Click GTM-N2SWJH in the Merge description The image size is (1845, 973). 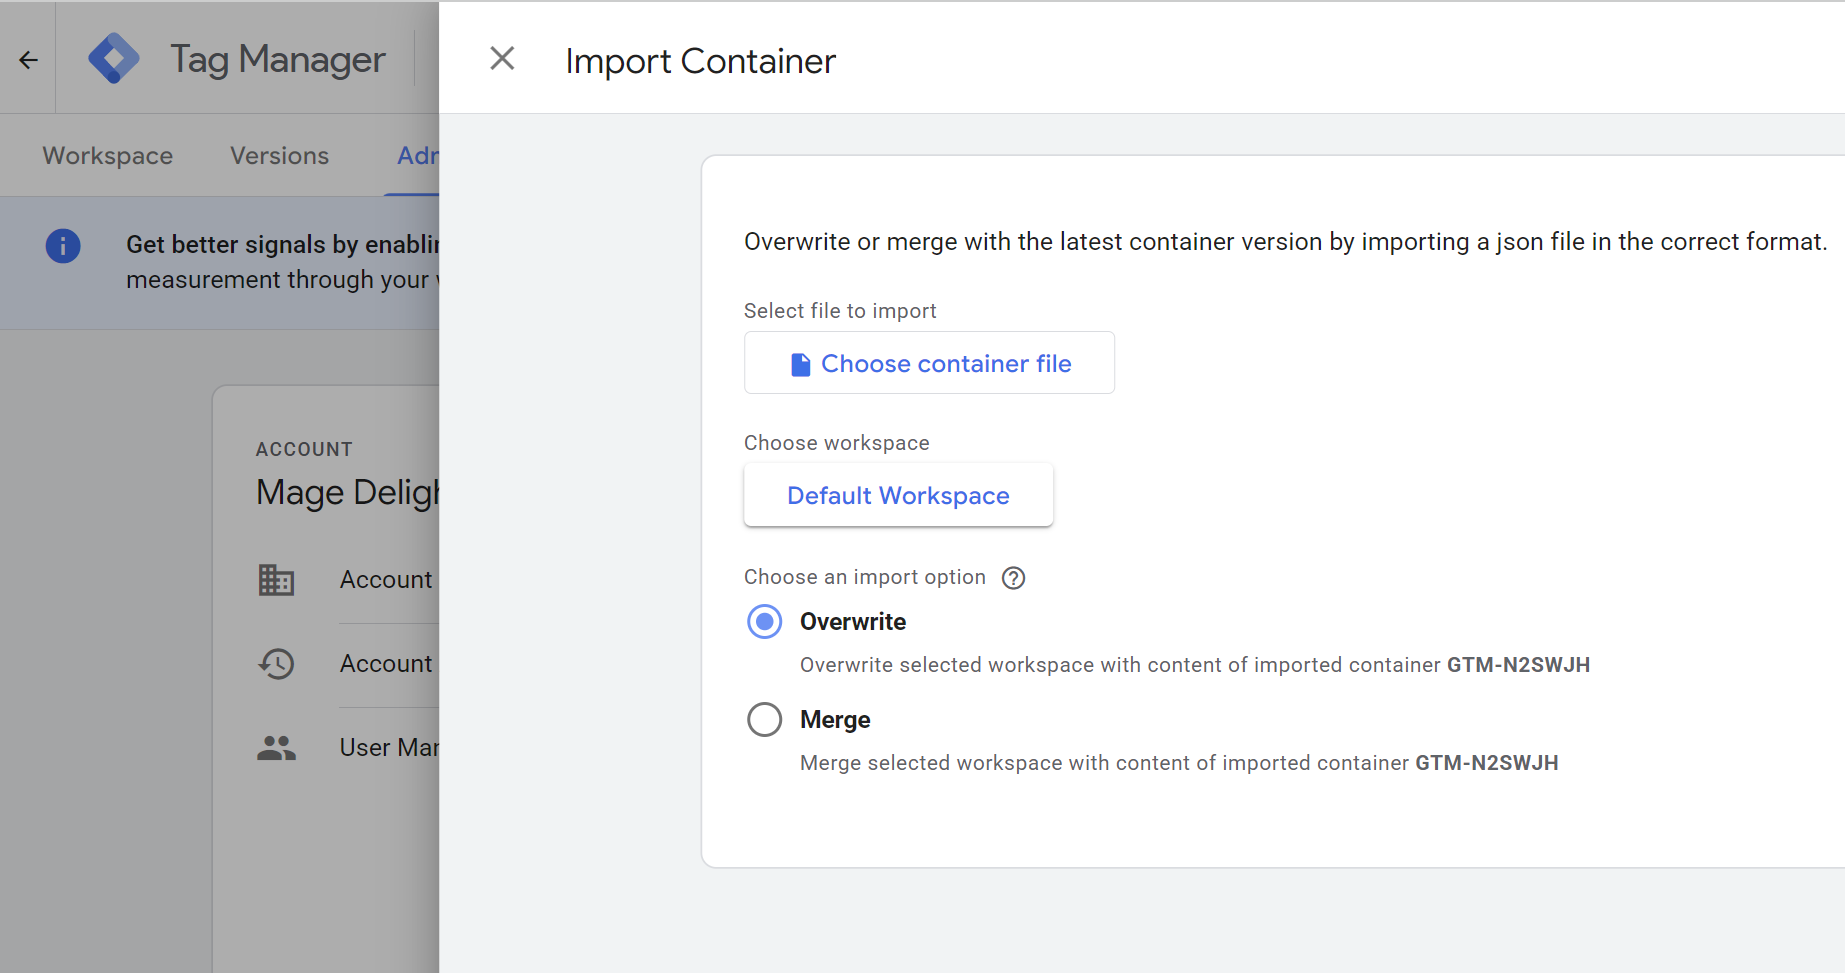click(1486, 763)
